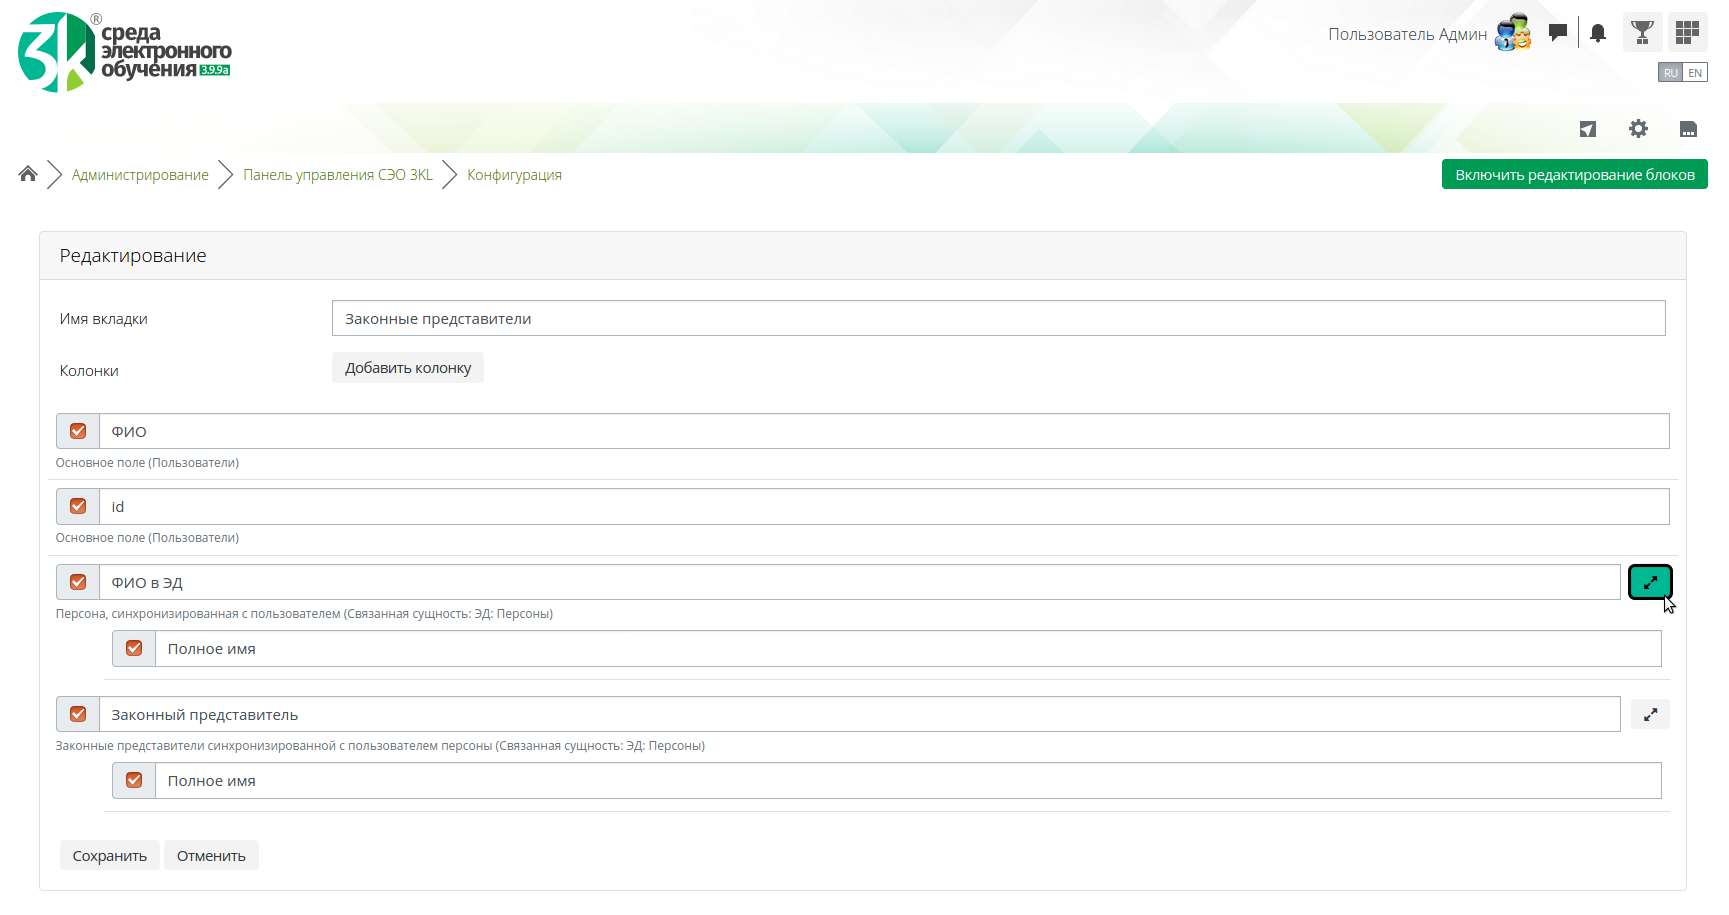Open the messages chat bubble icon
The width and height of the screenshot is (1729, 915).
pos(1557,33)
